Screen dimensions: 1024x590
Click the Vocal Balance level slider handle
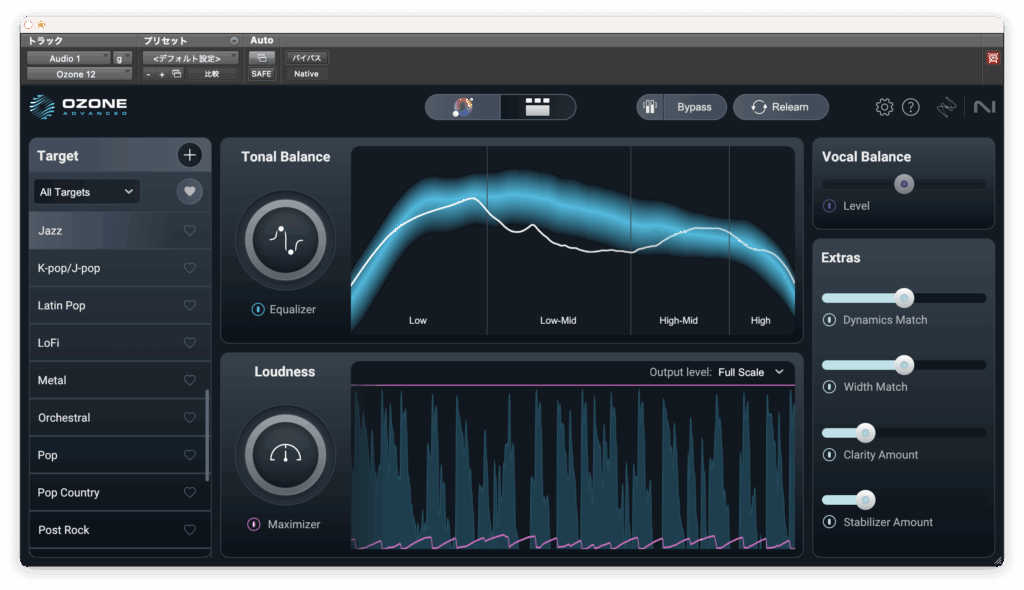click(904, 184)
